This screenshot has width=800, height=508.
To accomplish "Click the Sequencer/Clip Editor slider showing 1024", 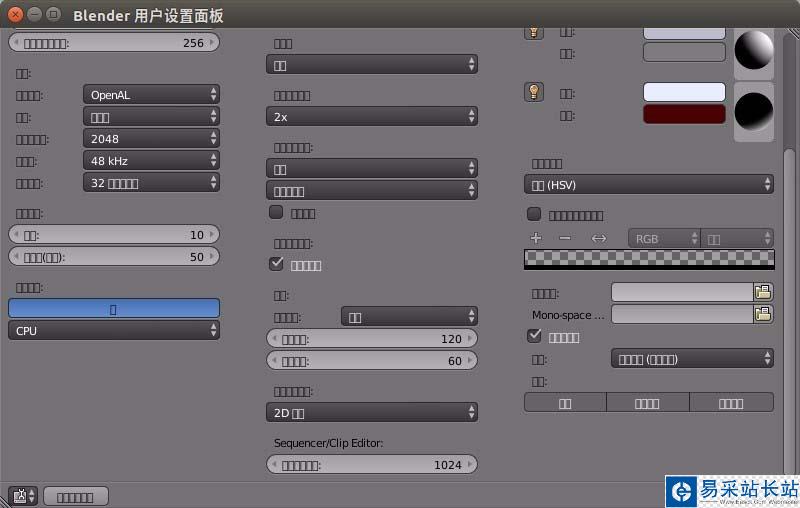I will pyautogui.click(x=372, y=464).
